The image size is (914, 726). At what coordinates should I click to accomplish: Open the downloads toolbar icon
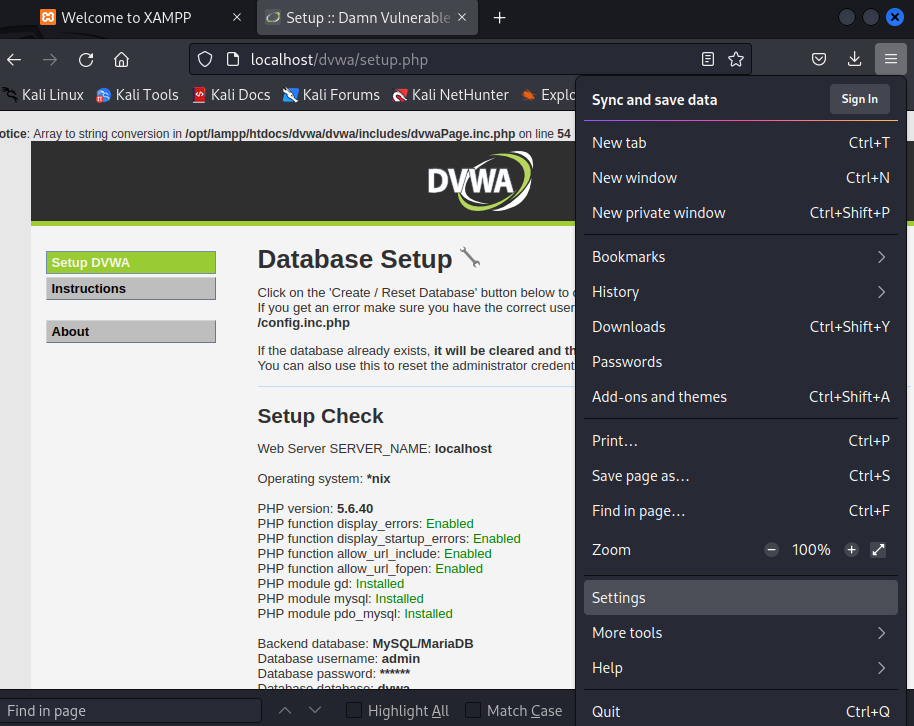[855, 59]
